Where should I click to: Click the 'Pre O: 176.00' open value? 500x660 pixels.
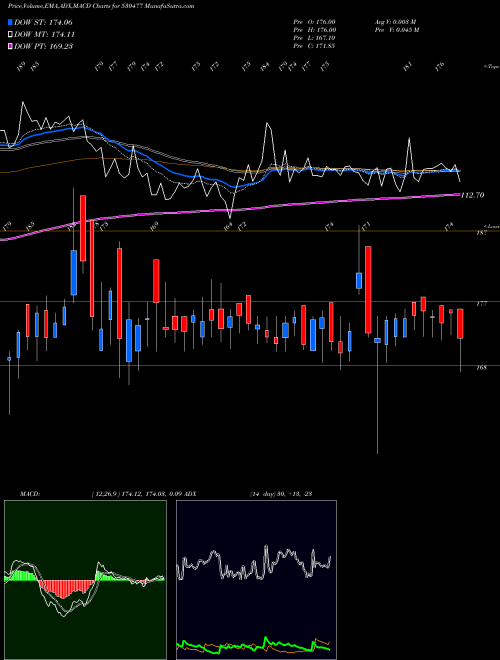314,22
